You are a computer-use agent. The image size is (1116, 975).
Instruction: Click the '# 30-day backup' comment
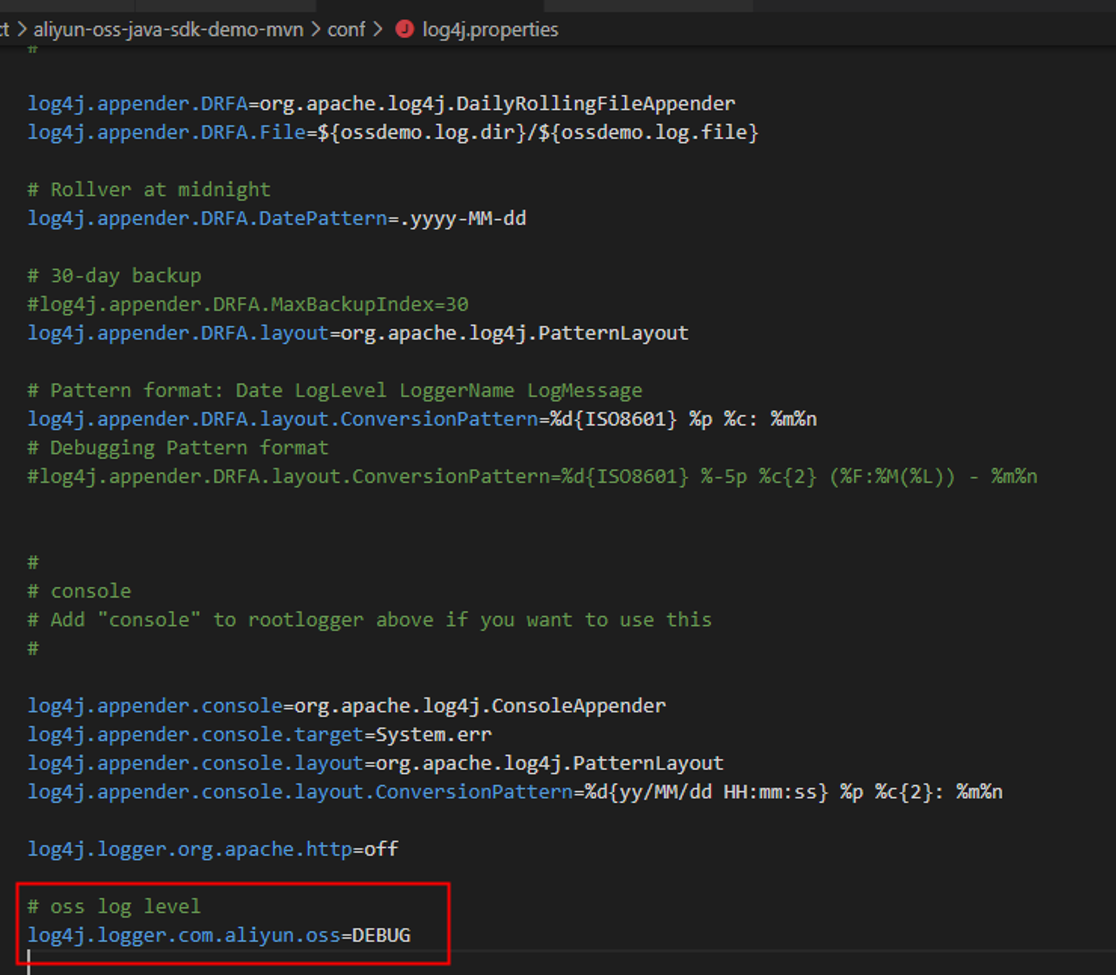pyautogui.click(x=114, y=275)
